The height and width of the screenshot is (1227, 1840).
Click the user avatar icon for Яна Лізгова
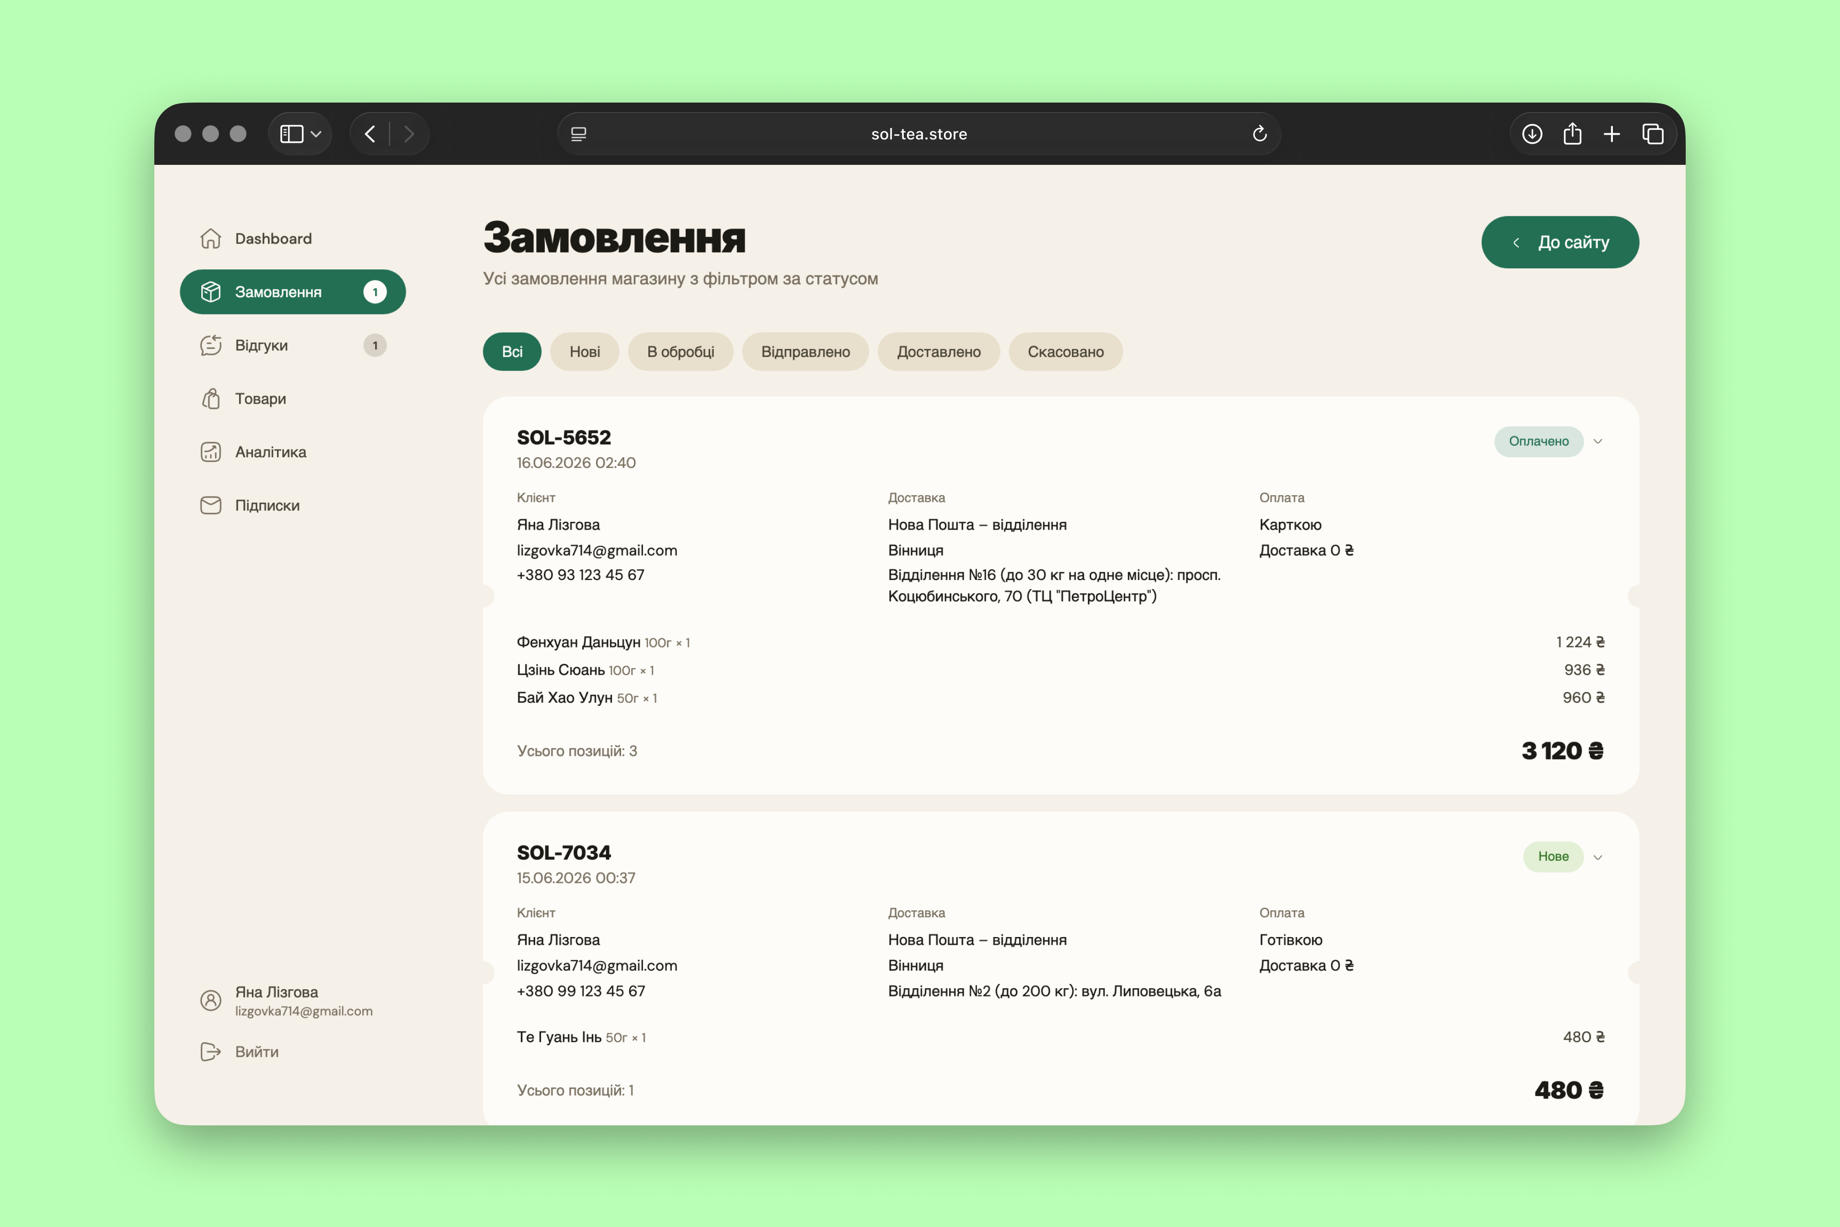210,1000
